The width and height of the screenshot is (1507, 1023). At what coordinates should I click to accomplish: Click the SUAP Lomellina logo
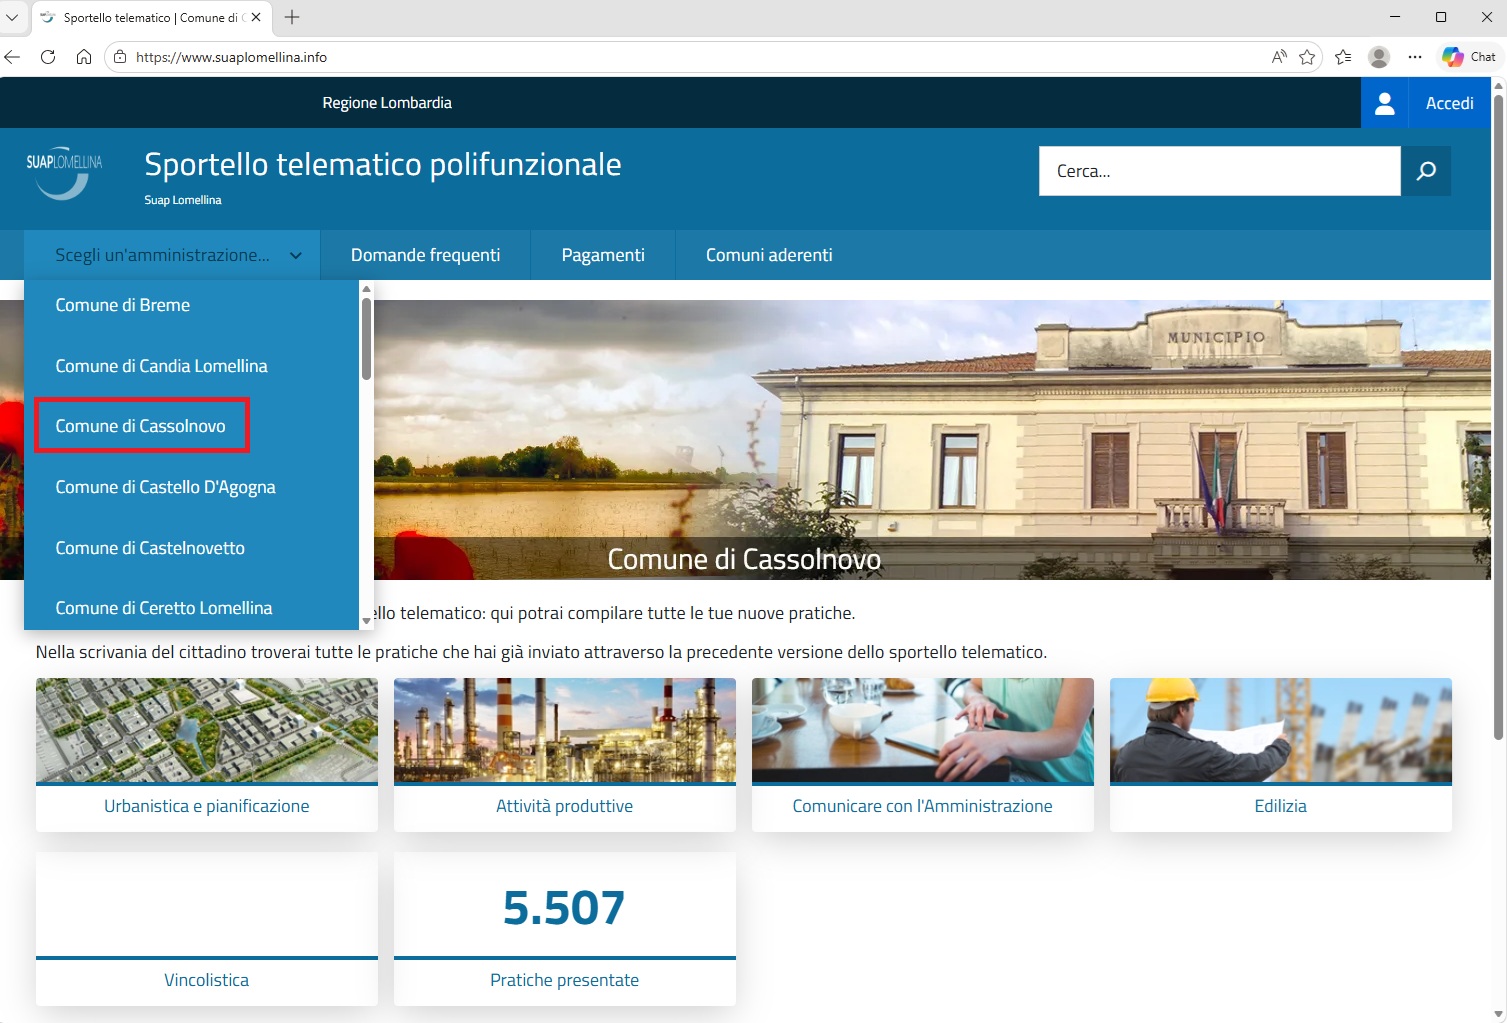[64, 172]
